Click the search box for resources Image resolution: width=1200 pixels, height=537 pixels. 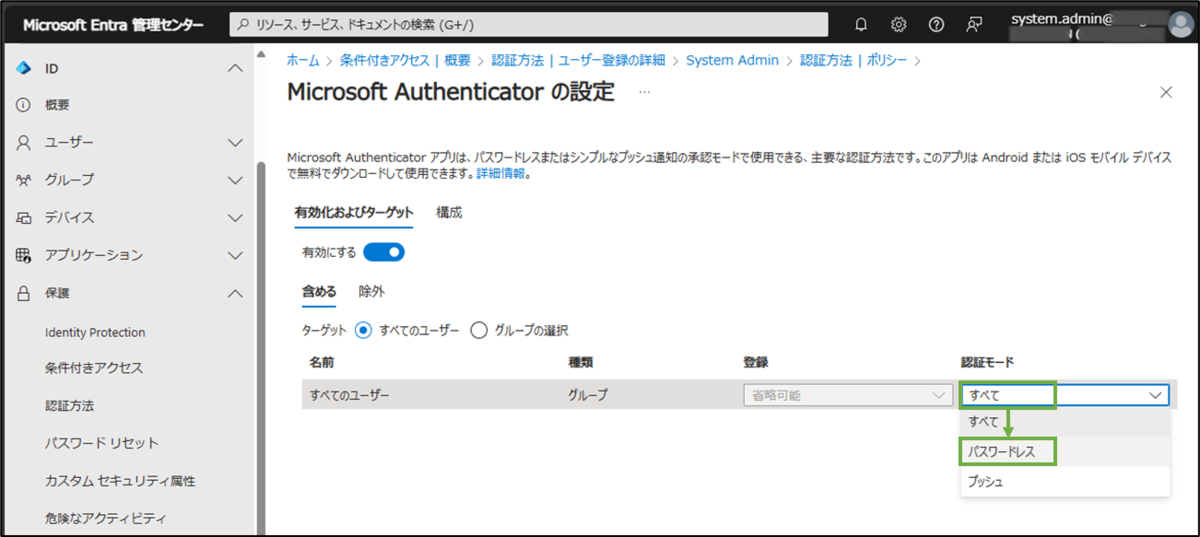point(529,24)
